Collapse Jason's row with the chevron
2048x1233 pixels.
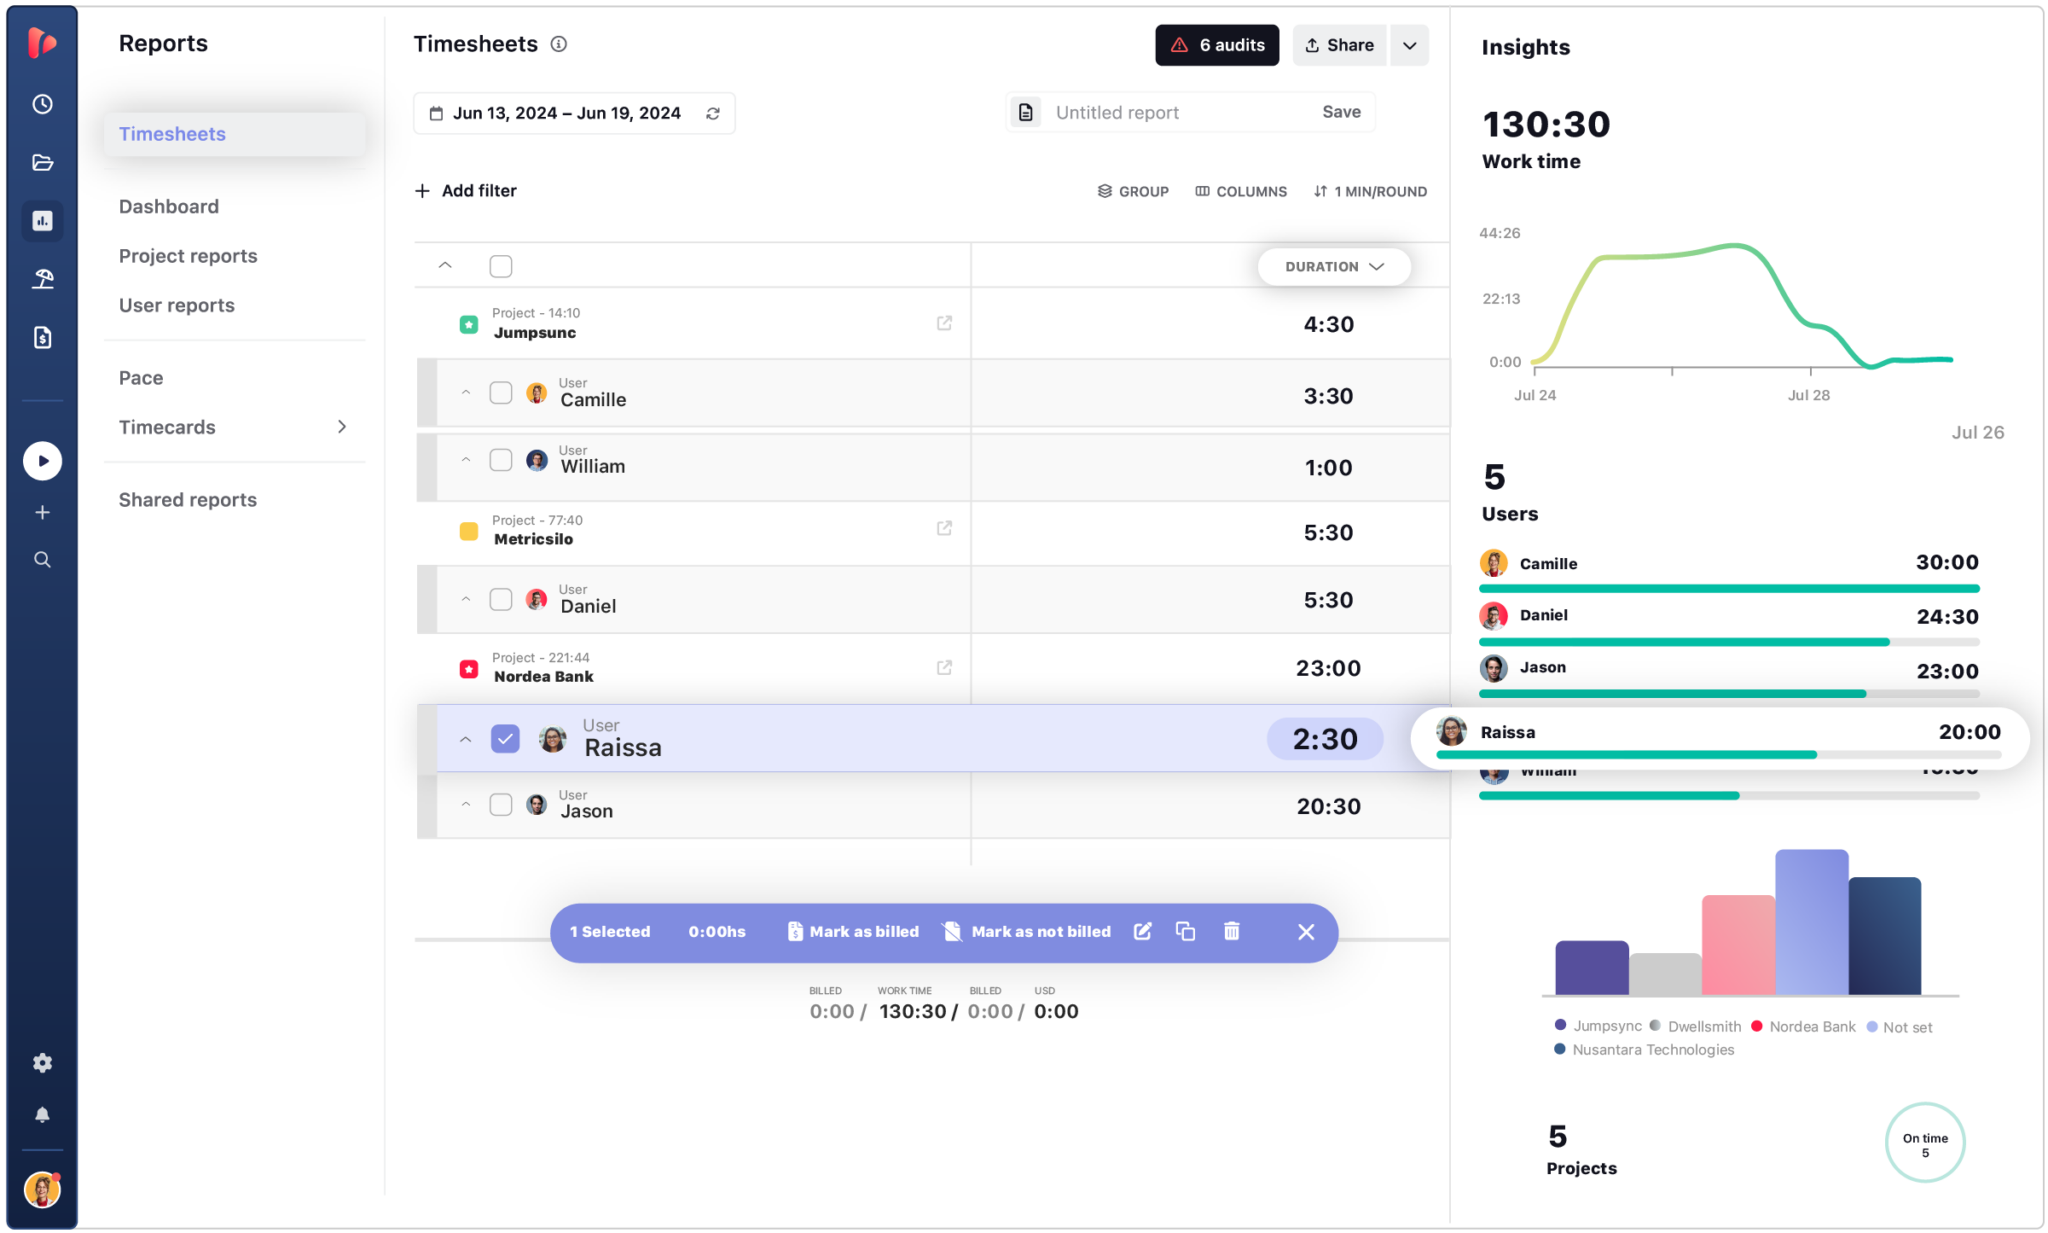465,803
